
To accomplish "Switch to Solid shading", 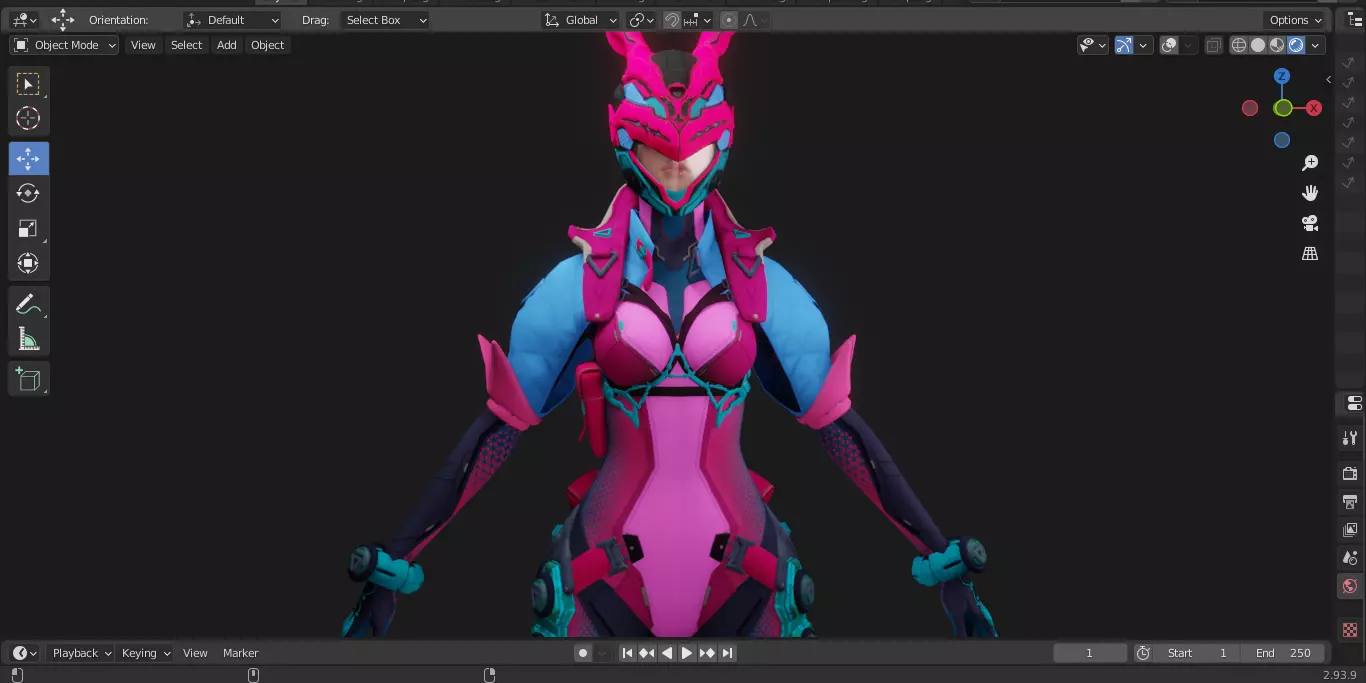I will point(1258,45).
